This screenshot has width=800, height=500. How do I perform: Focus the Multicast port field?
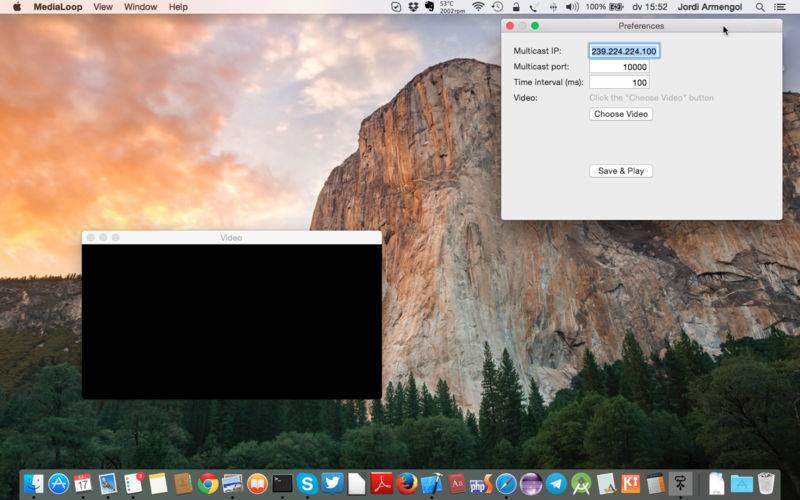619,67
